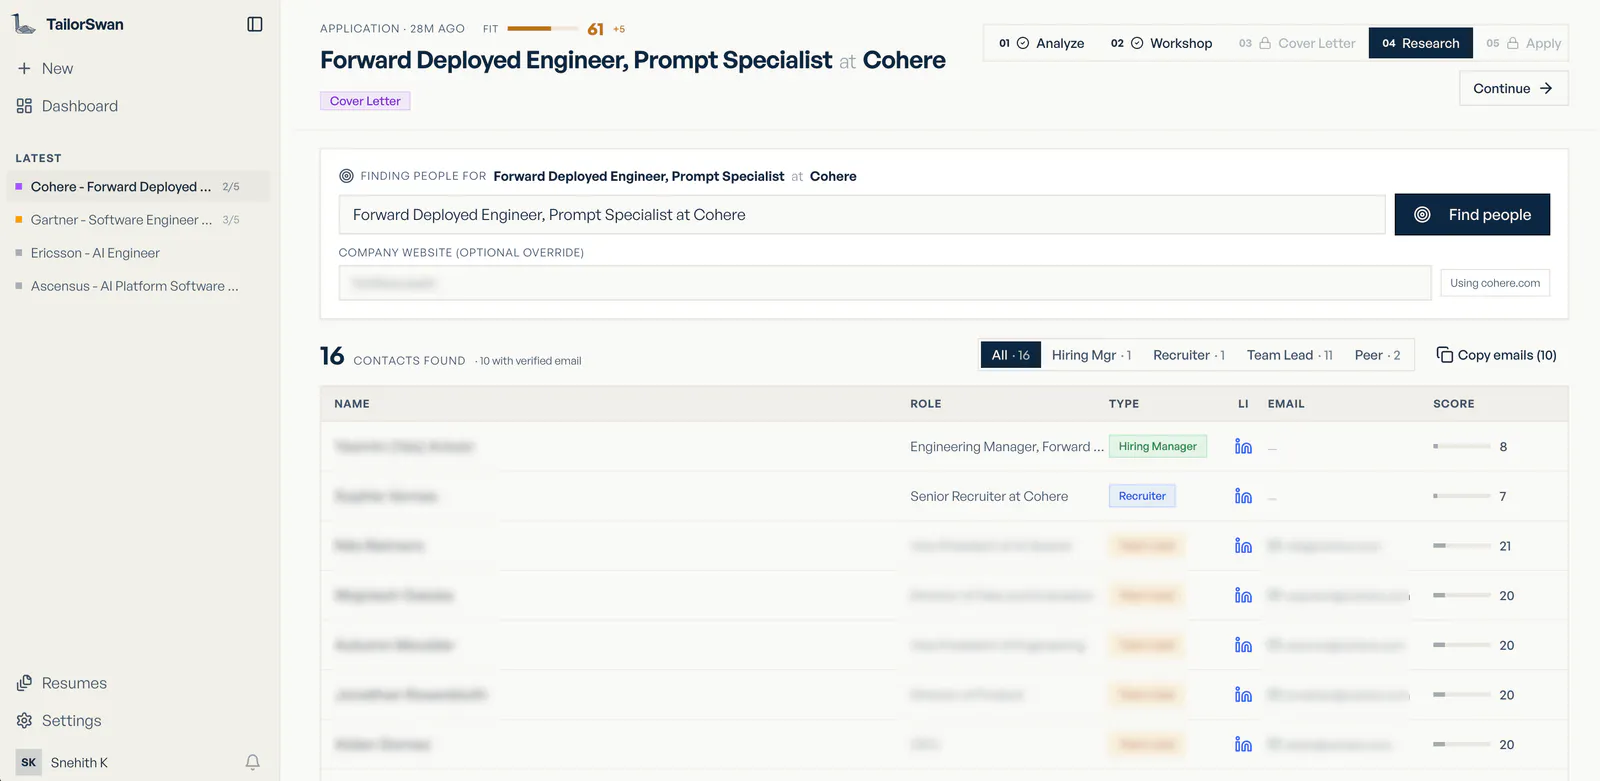Image resolution: width=1600 pixels, height=781 pixels.
Task: Open the Gartner - Software Engineer application
Action: coord(138,220)
